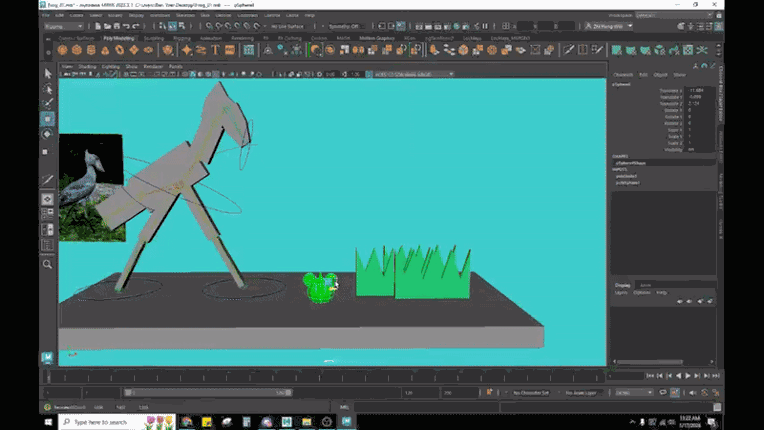This screenshot has width=764, height=430.
Task: Open the menu set dropdown
Action: pyautogui.click(x=65, y=27)
